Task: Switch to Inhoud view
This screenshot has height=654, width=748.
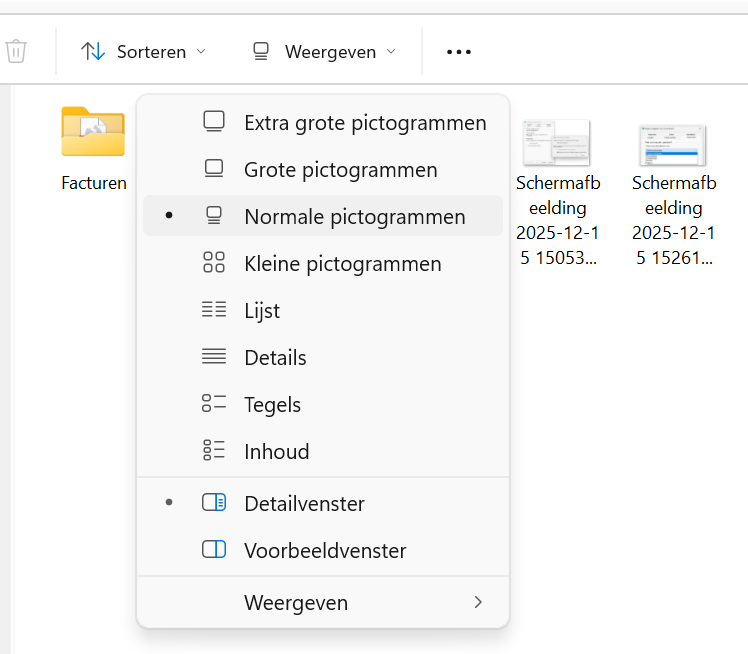Action: point(323,451)
